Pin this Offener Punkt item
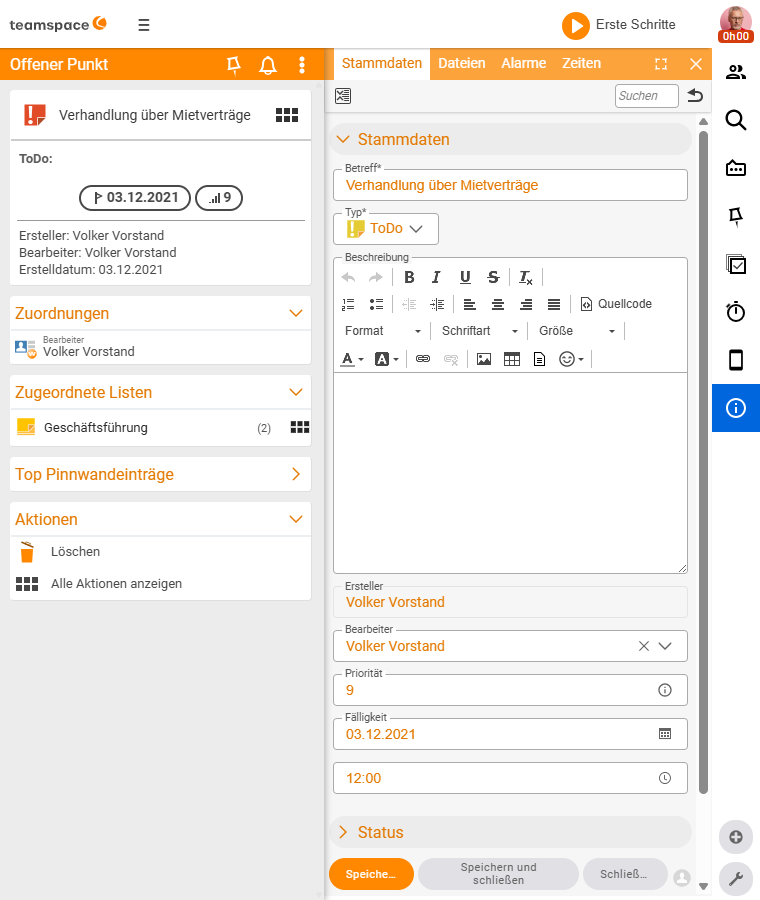The image size is (760, 900). click(x=233, y=65)
